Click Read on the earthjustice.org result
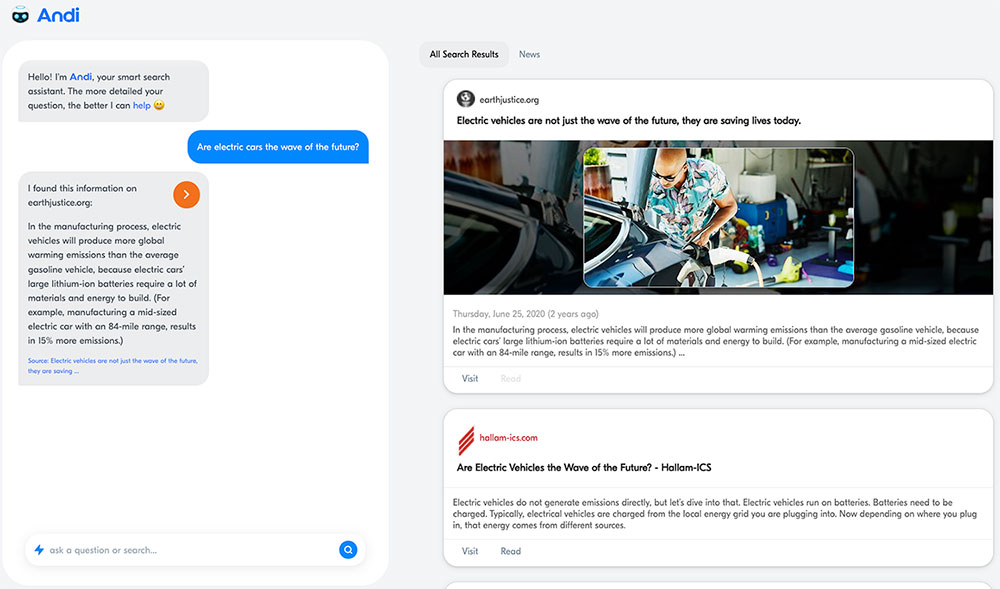This screenshot has height=589, width=1000. tap(510, 379)
